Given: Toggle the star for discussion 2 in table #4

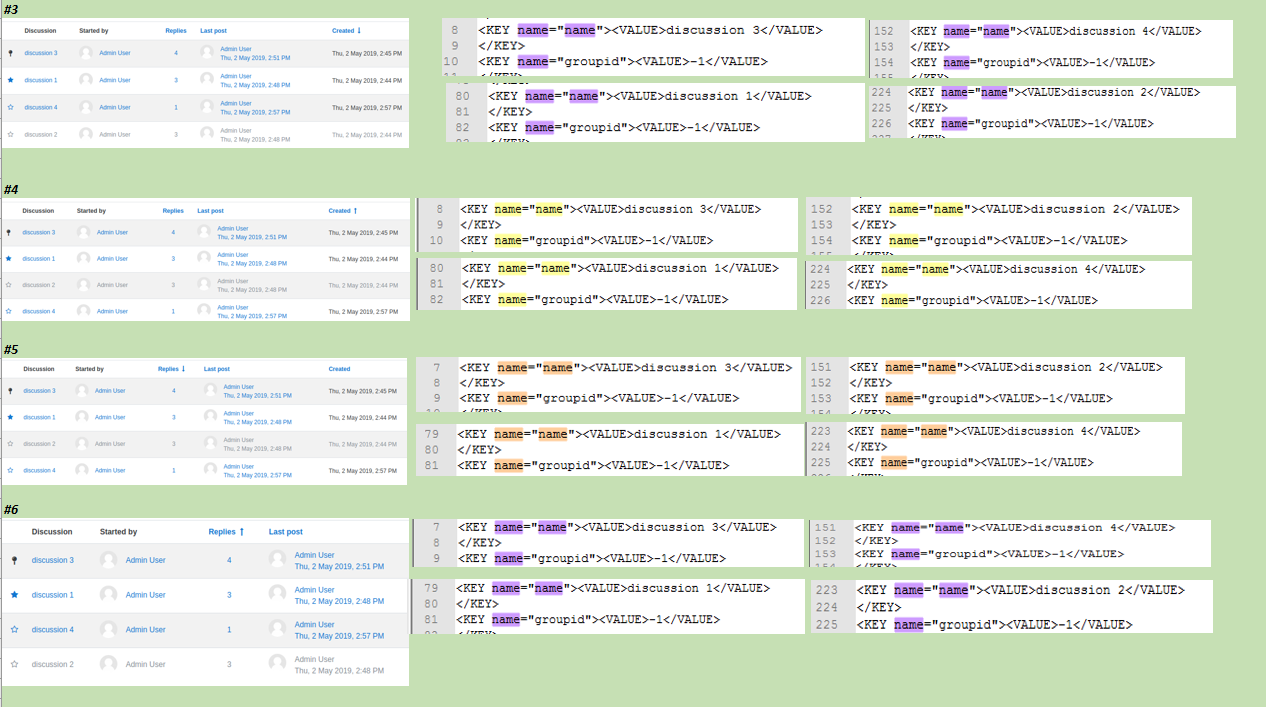Looking at the screenshot, I should pos(9,285).
